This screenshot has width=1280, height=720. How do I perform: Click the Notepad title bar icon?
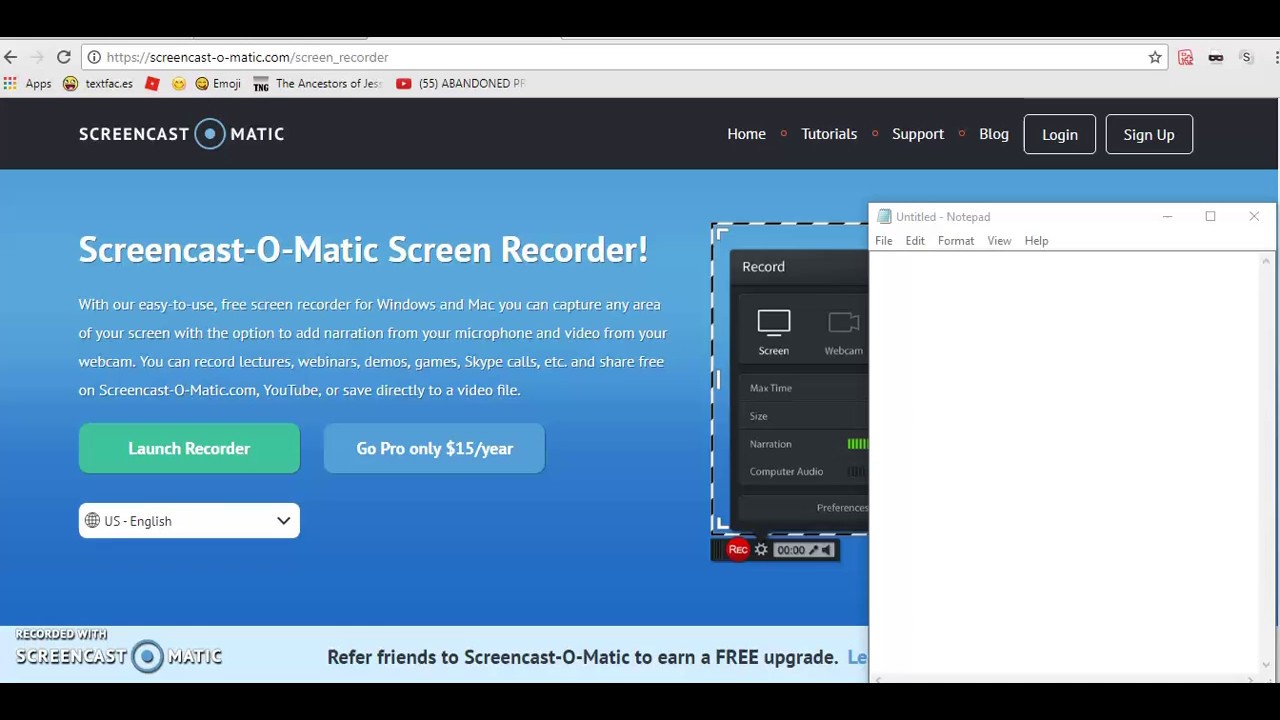click(884, 217)
